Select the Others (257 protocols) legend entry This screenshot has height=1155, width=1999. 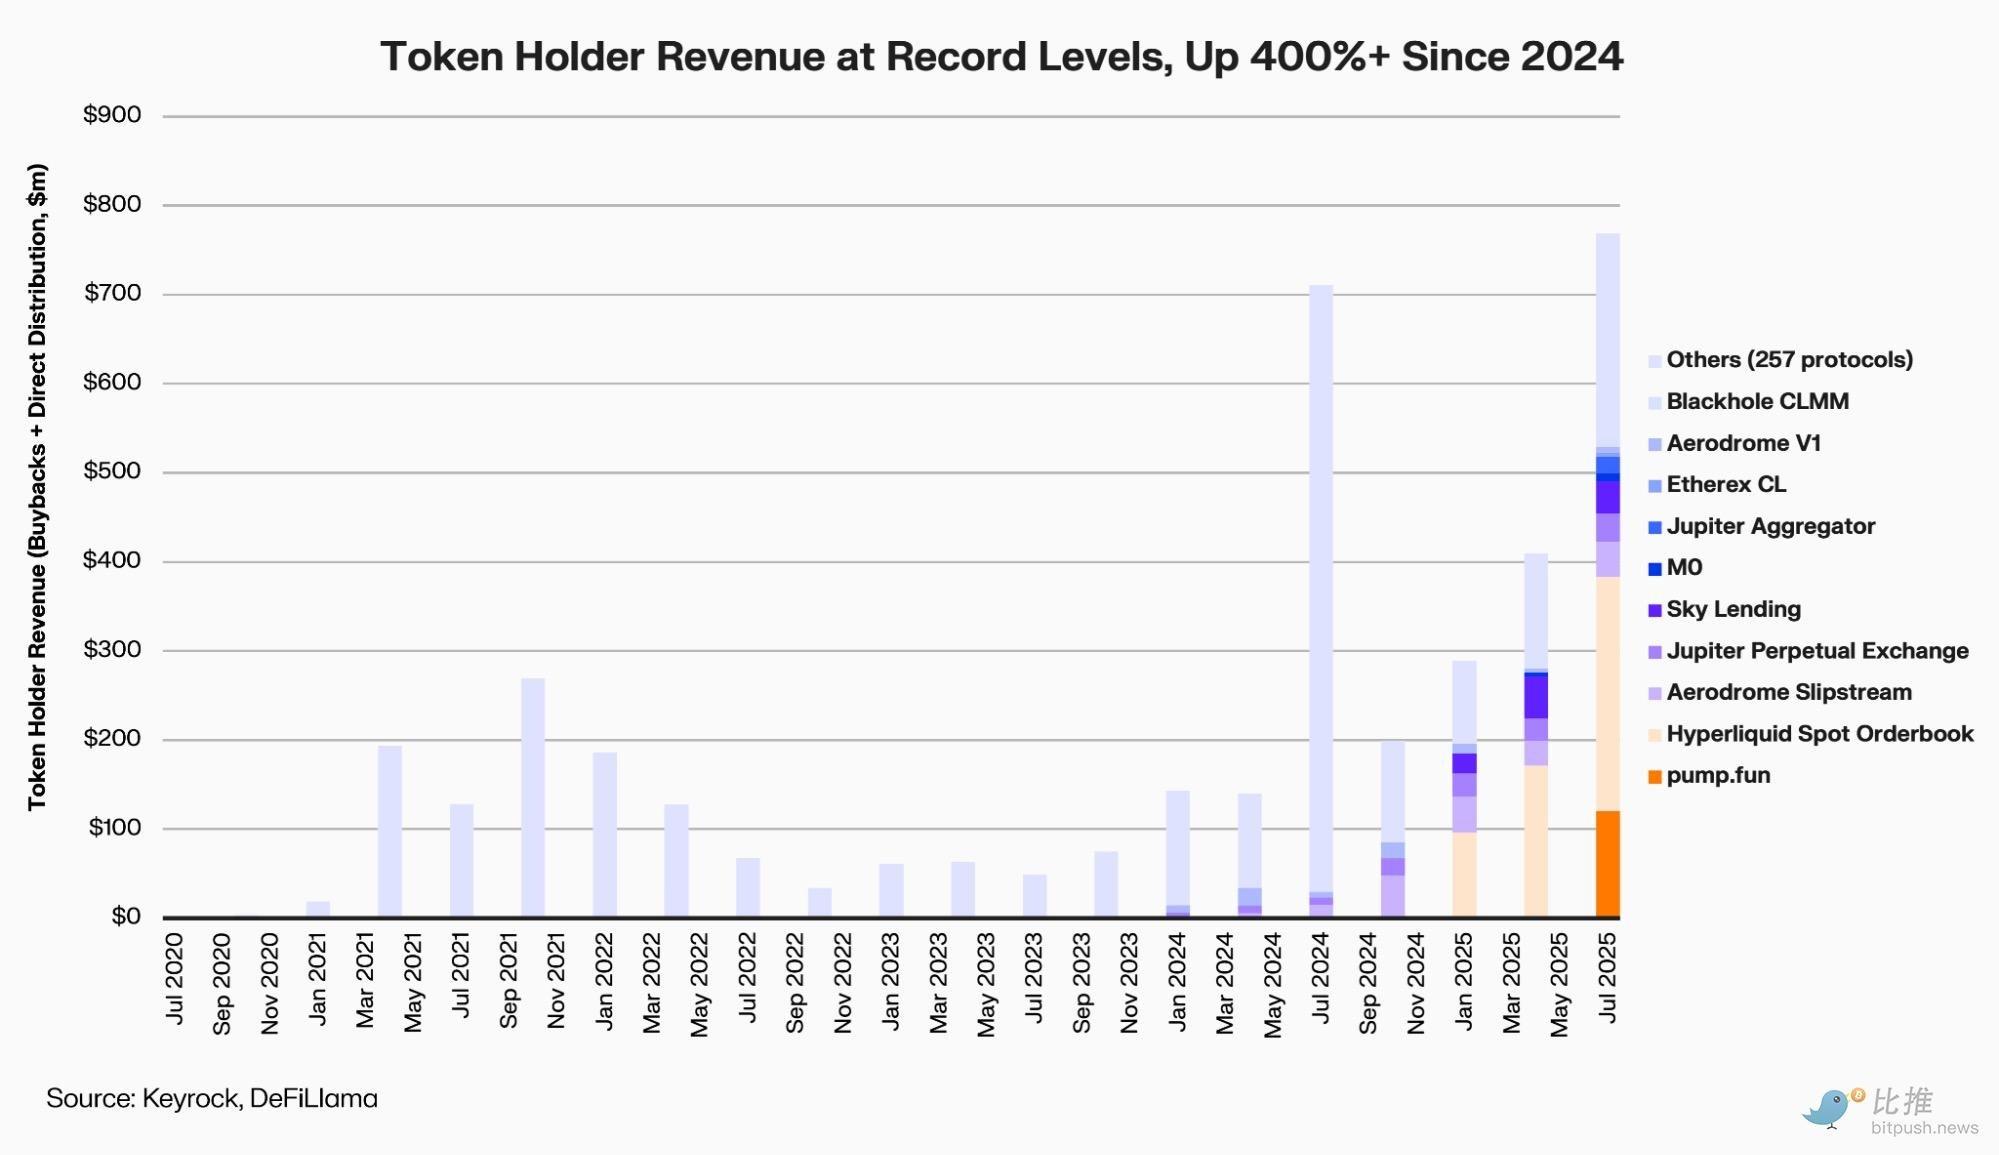click(1789, 360)
